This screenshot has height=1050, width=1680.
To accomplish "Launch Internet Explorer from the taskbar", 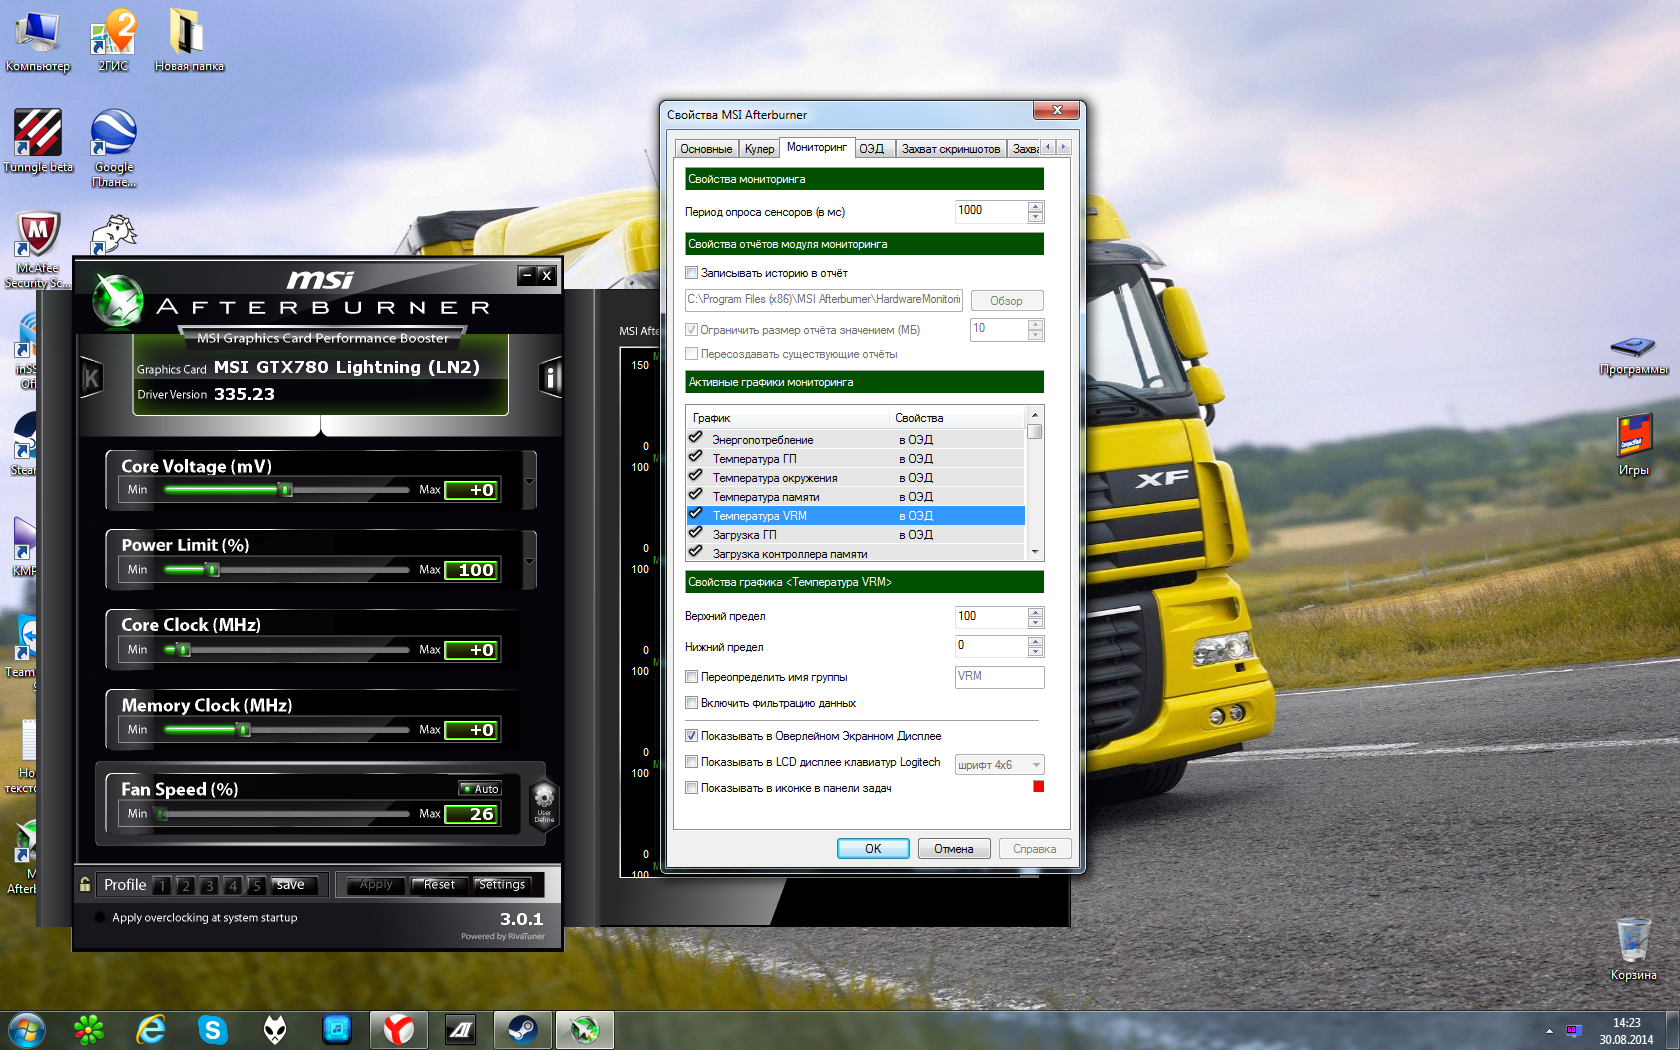I will [151, 1029].
